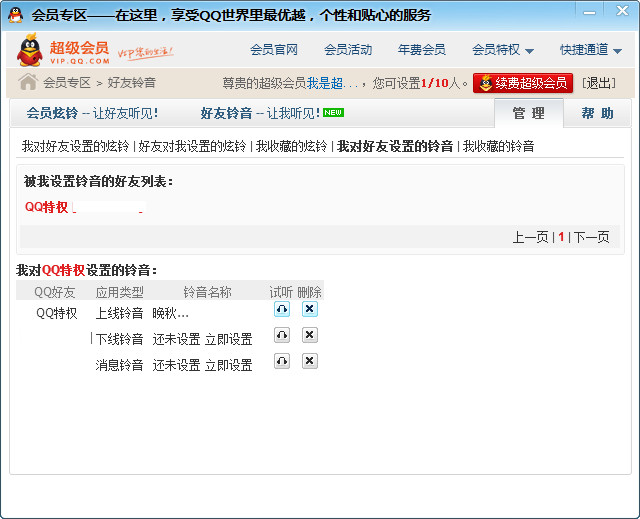Click 下线铃音 type cell
Screen dimensions: 640x519
120,339
